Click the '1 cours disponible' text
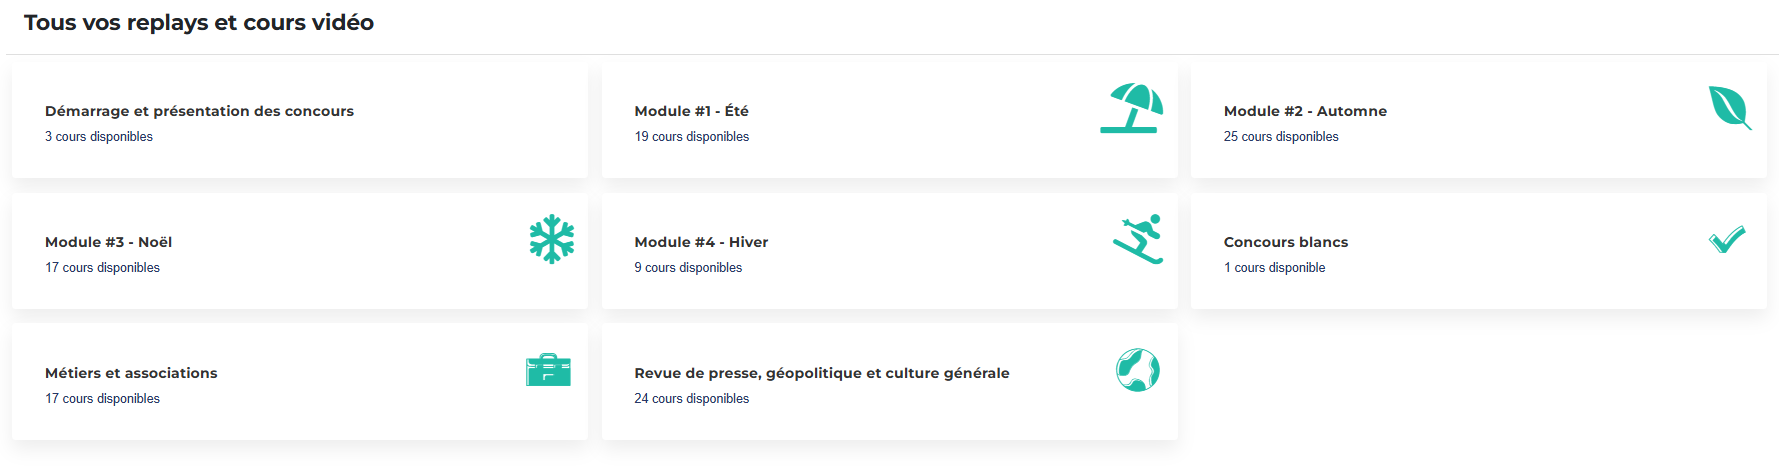The height and width of the screenshot is (471, 1779). coord(1274,268)
